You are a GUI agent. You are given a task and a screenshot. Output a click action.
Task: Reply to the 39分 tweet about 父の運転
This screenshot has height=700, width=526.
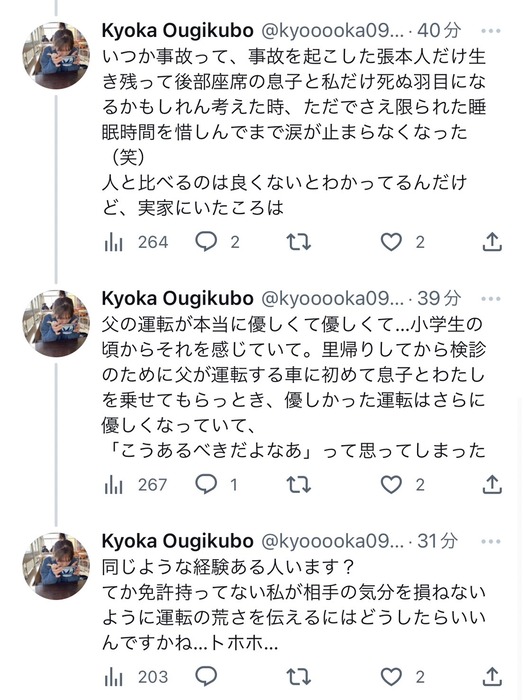(206, 485)
